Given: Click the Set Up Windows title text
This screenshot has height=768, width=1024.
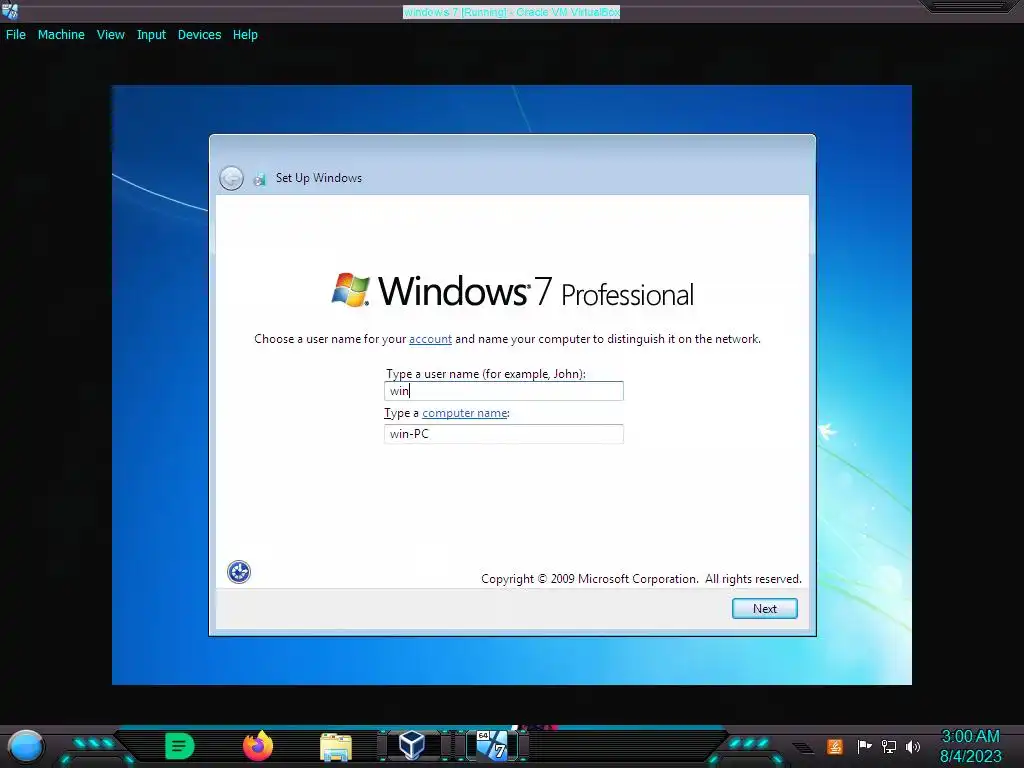Looking at the screenshot, I should click(x=319, y=178).
